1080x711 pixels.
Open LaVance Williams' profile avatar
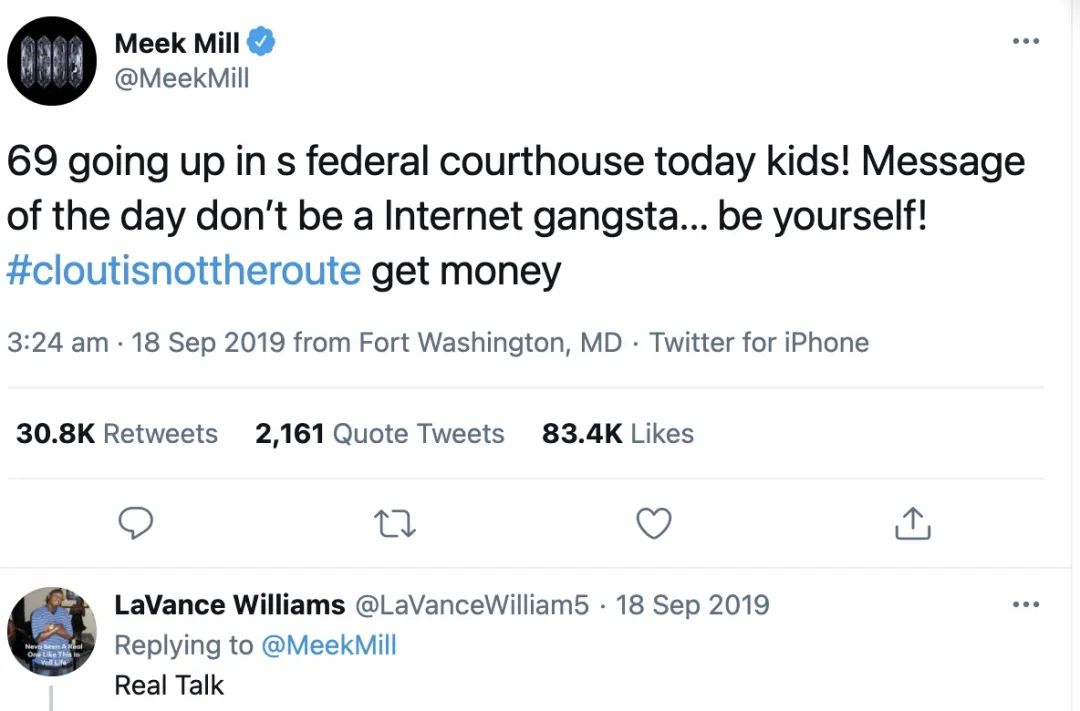pyautogui.click(x=51, y=631)
